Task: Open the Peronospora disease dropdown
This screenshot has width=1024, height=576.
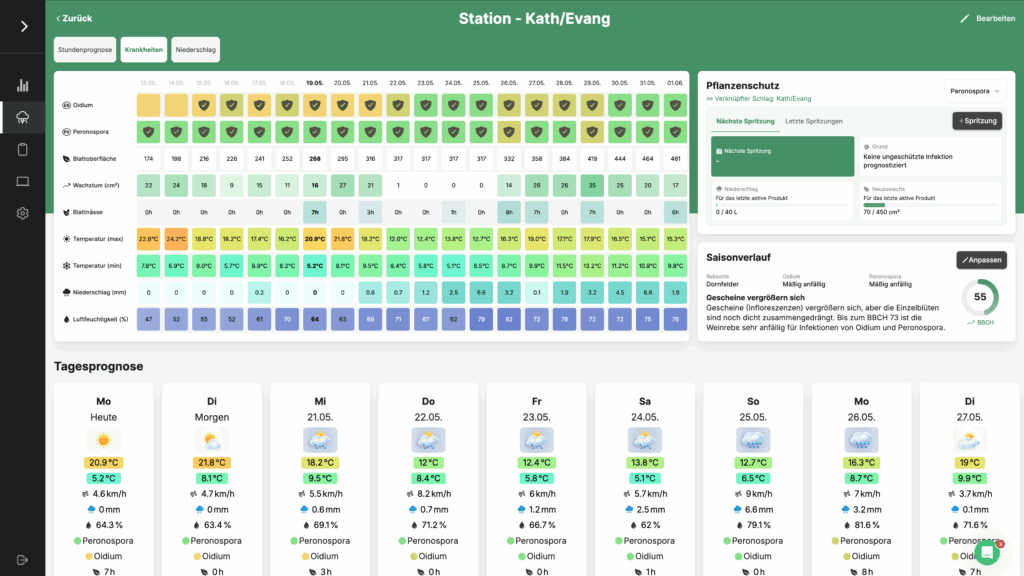Action: tap(975, 91)
